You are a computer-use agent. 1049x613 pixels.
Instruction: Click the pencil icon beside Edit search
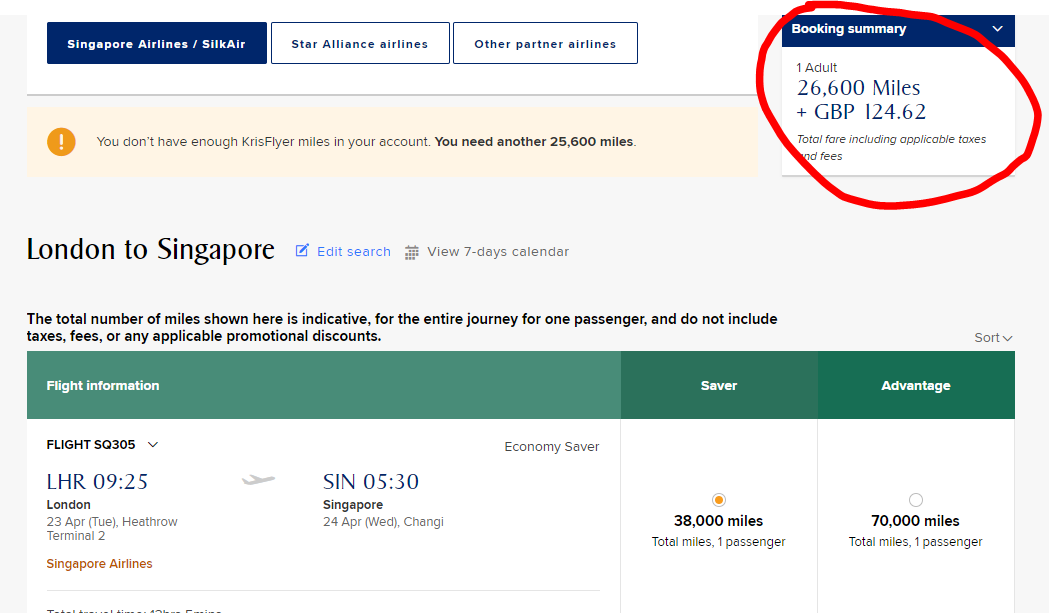click(302, 251)
